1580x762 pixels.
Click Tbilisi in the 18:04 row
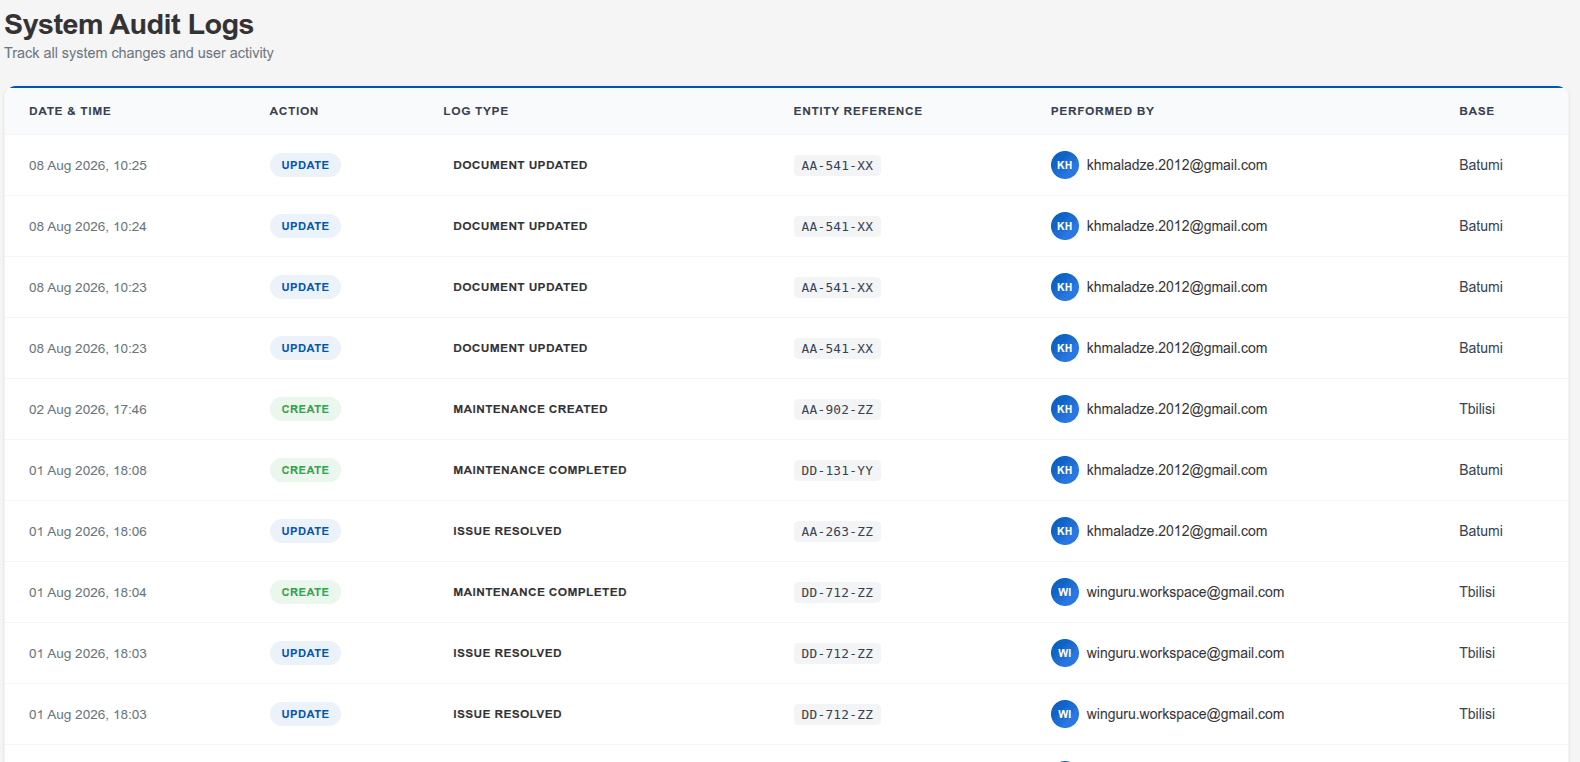click(x=1477, y=592)
